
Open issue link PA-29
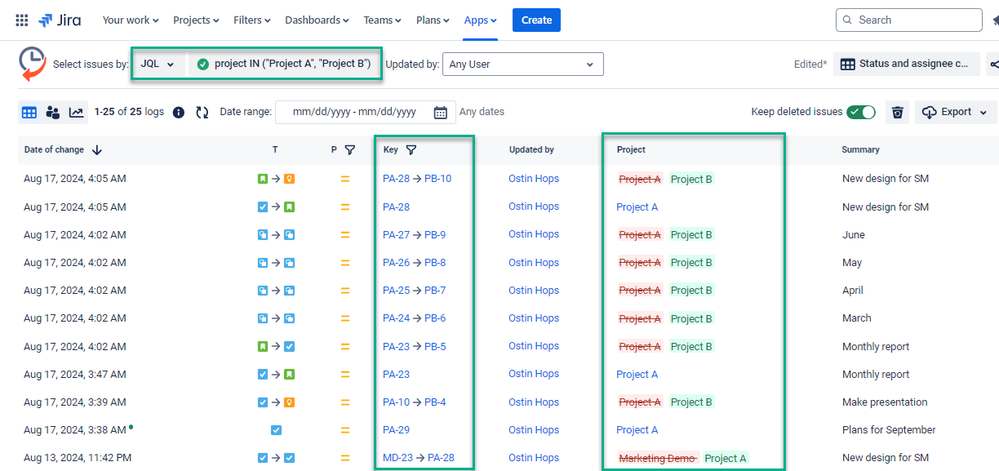pos(396,430)
